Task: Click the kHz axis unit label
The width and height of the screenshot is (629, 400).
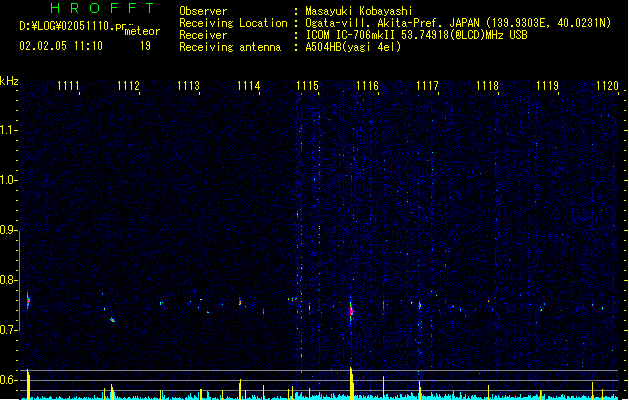Action: pyautogui.click(x=9, y=81)
